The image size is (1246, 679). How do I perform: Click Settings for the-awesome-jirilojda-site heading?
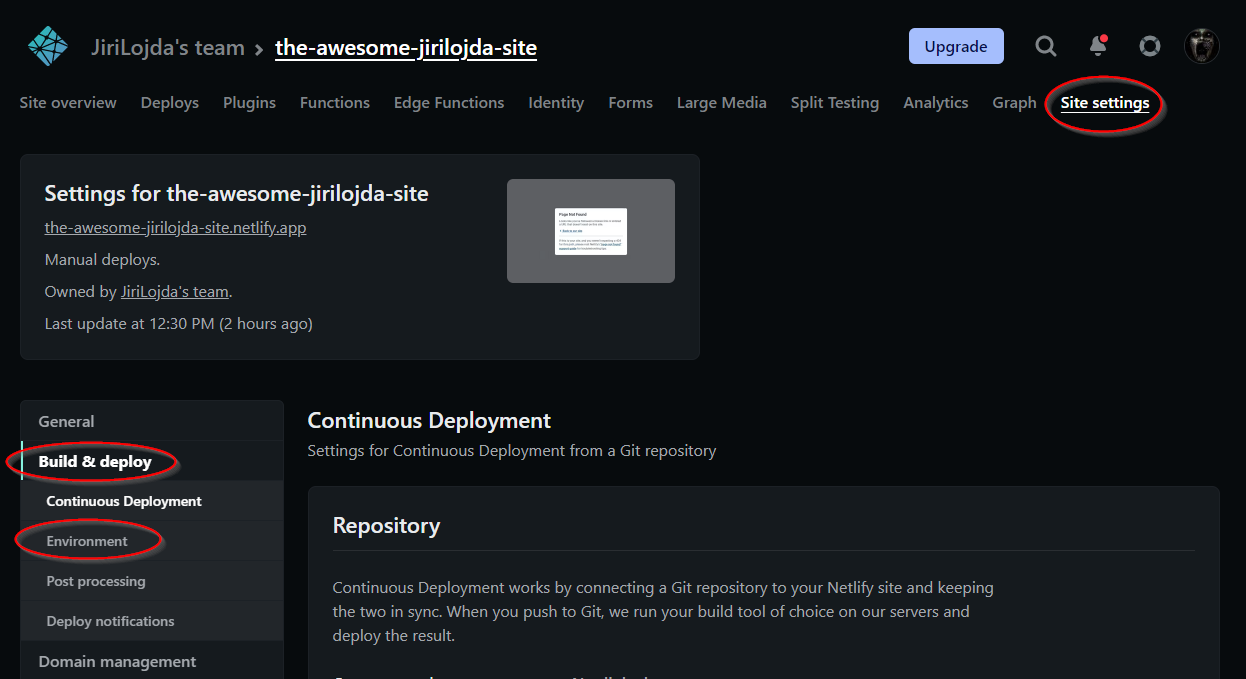(x=237, y=193)
